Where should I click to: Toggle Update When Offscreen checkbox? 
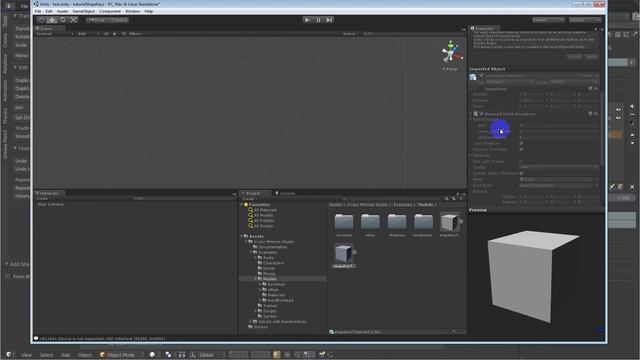pos(521,173)
